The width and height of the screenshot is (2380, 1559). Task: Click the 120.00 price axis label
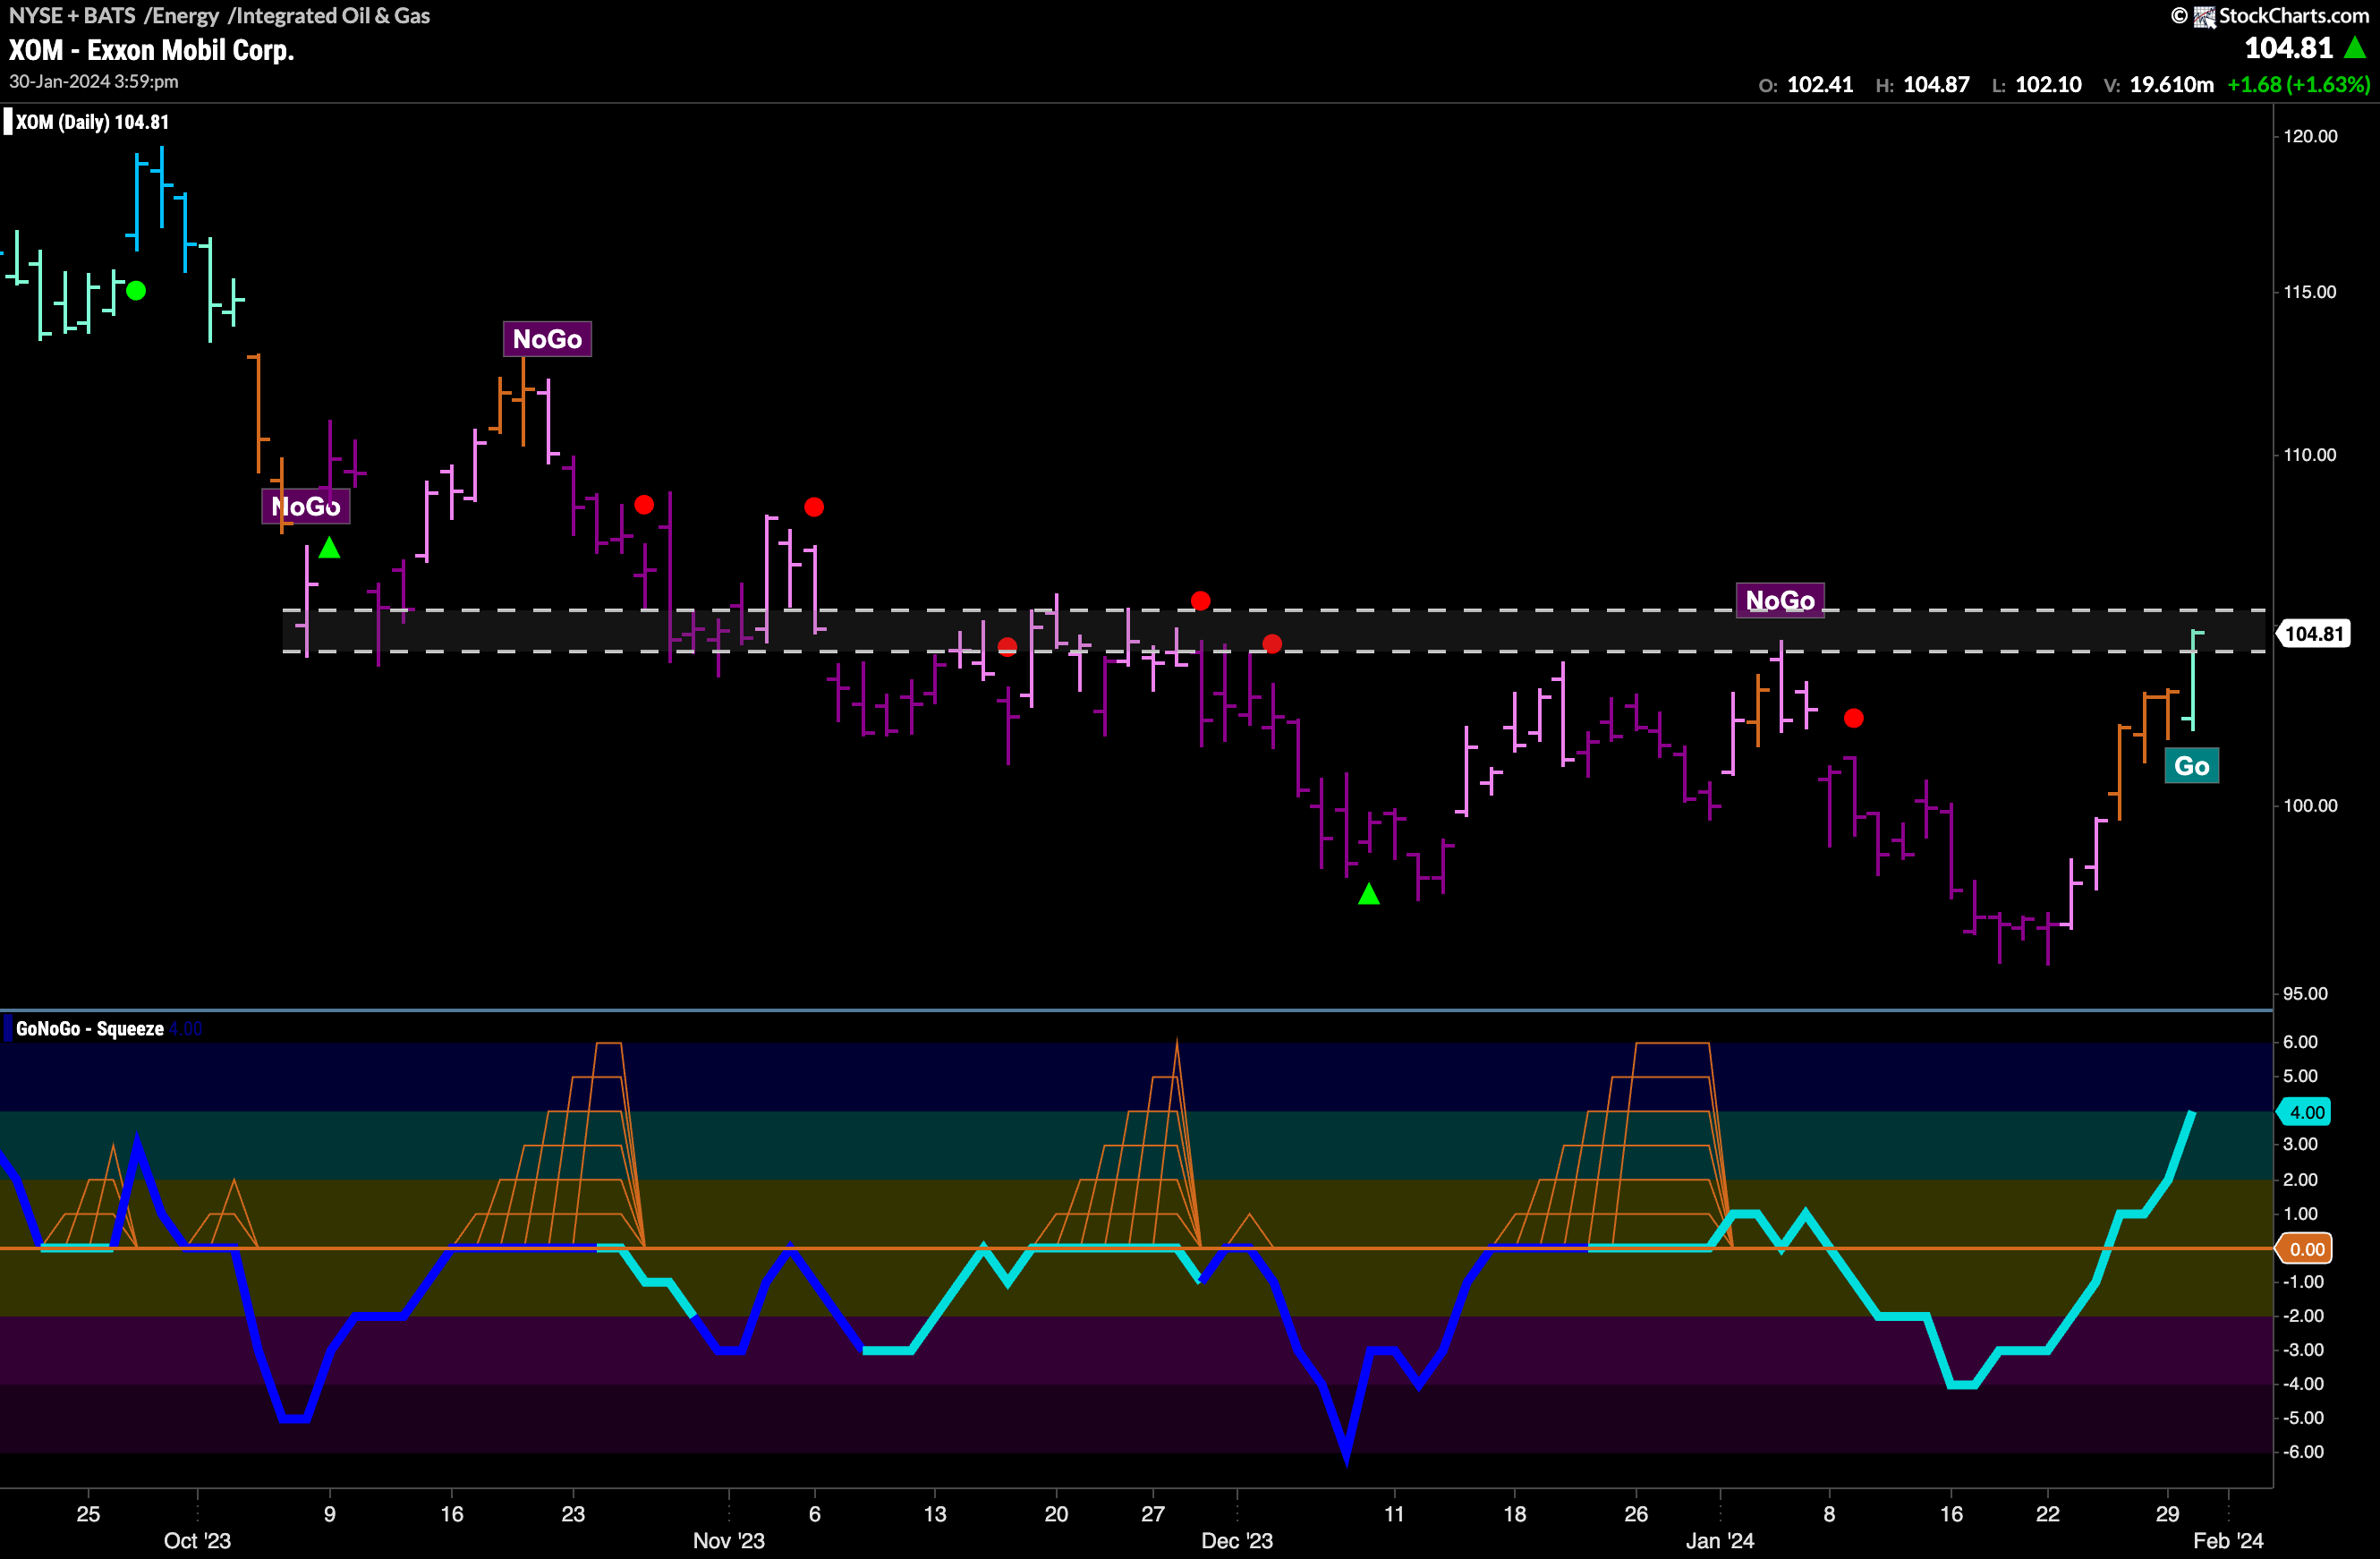(x=2310, y=136)
